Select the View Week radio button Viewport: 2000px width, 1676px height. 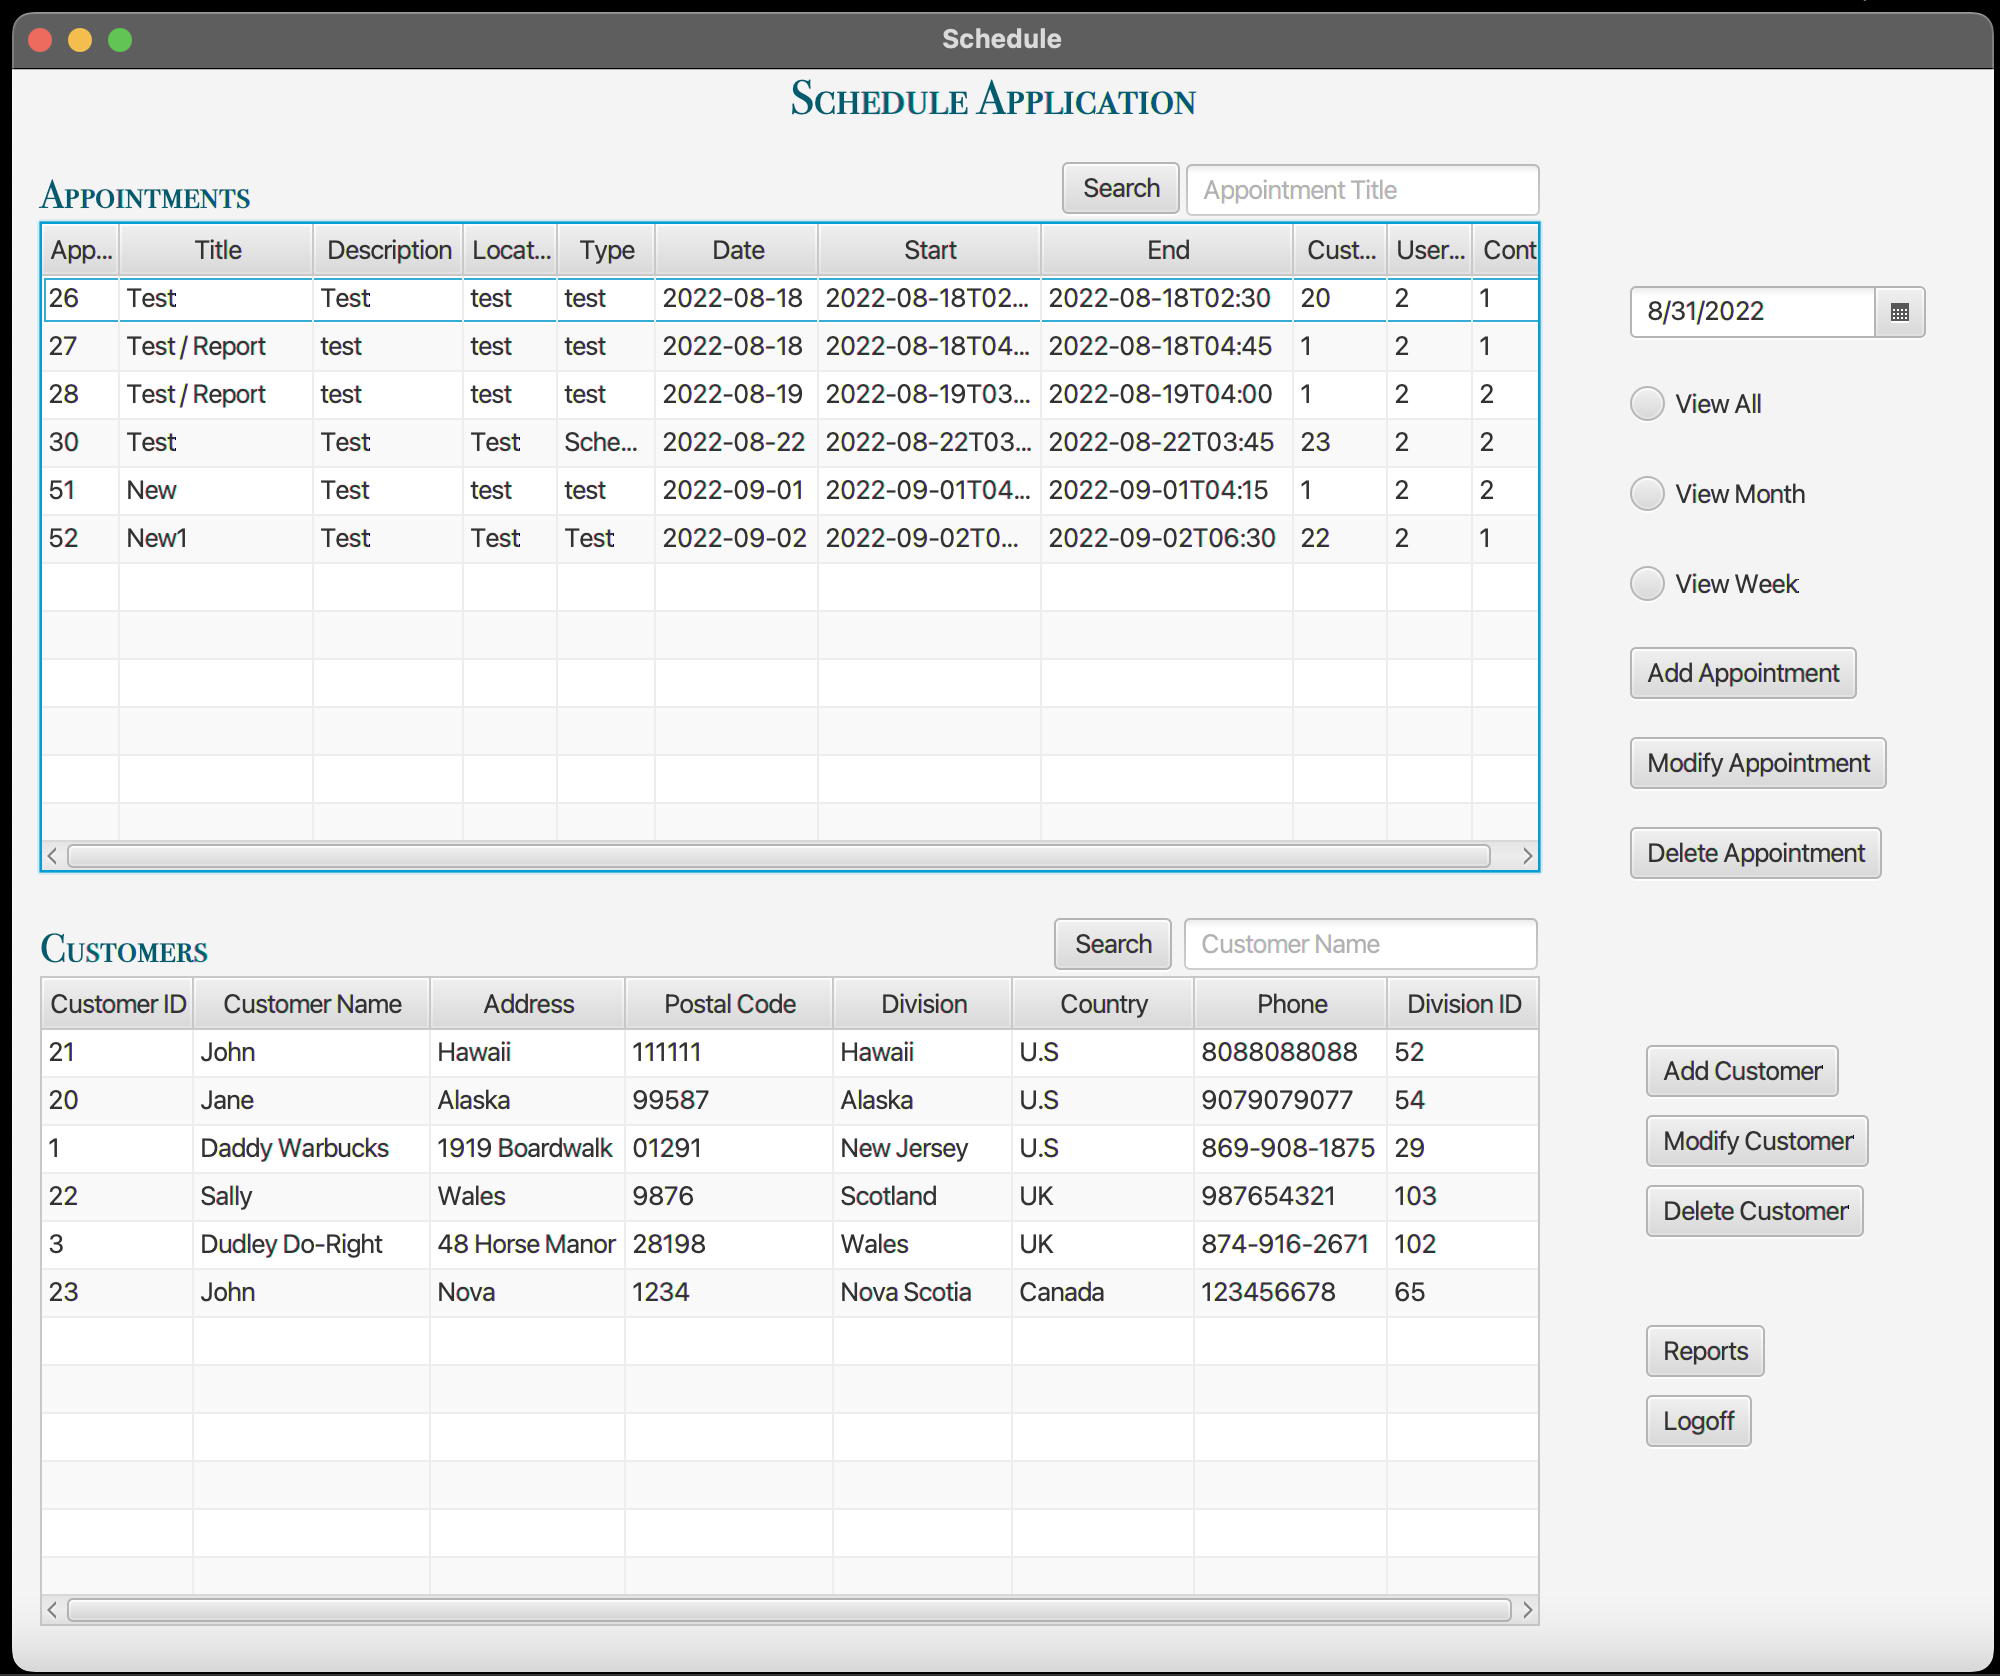tap(1646, 583)
